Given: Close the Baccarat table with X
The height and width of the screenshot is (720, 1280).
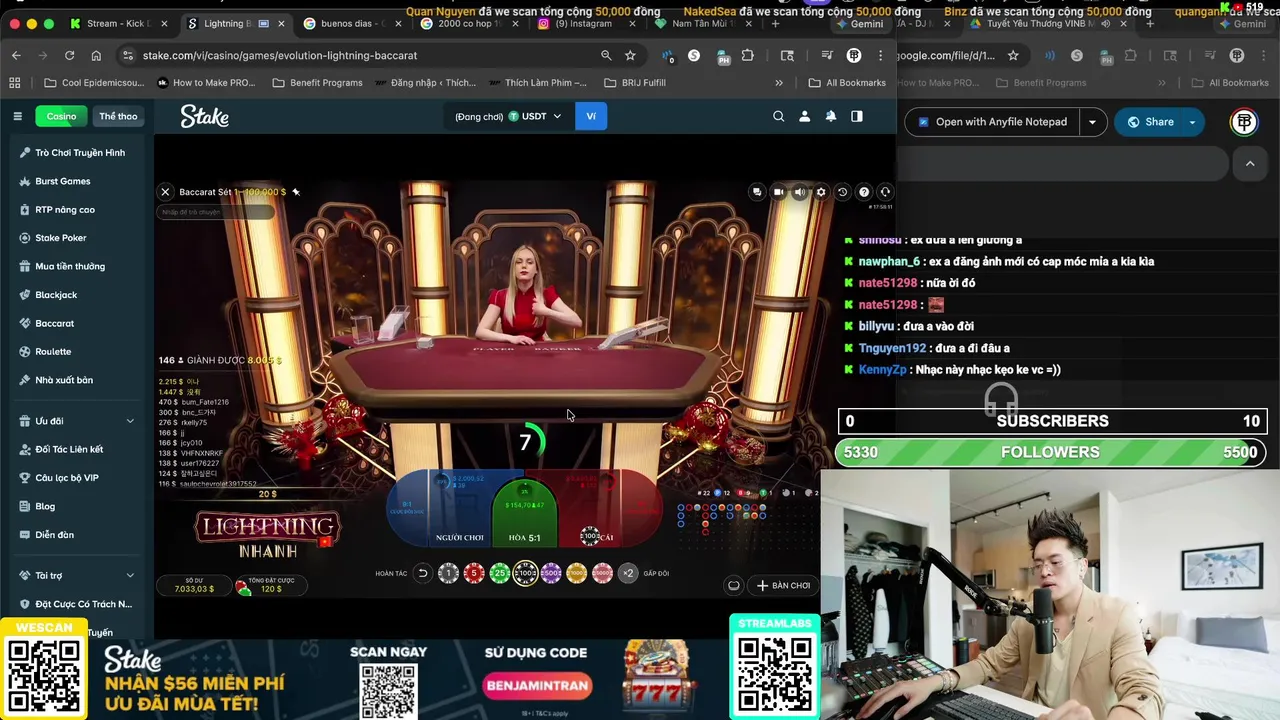Looking at the screenshot, I should (x=165, y=192).
